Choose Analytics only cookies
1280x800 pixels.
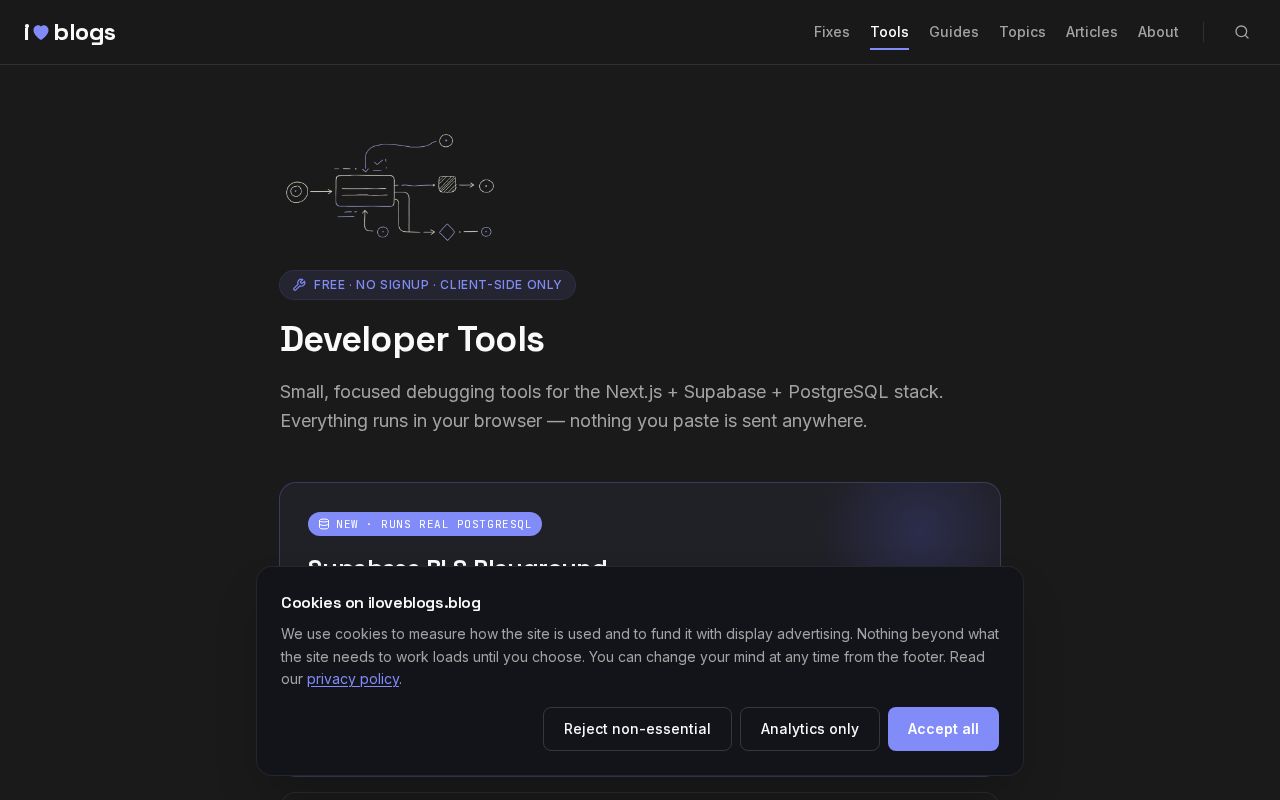(x=810, y=729)
